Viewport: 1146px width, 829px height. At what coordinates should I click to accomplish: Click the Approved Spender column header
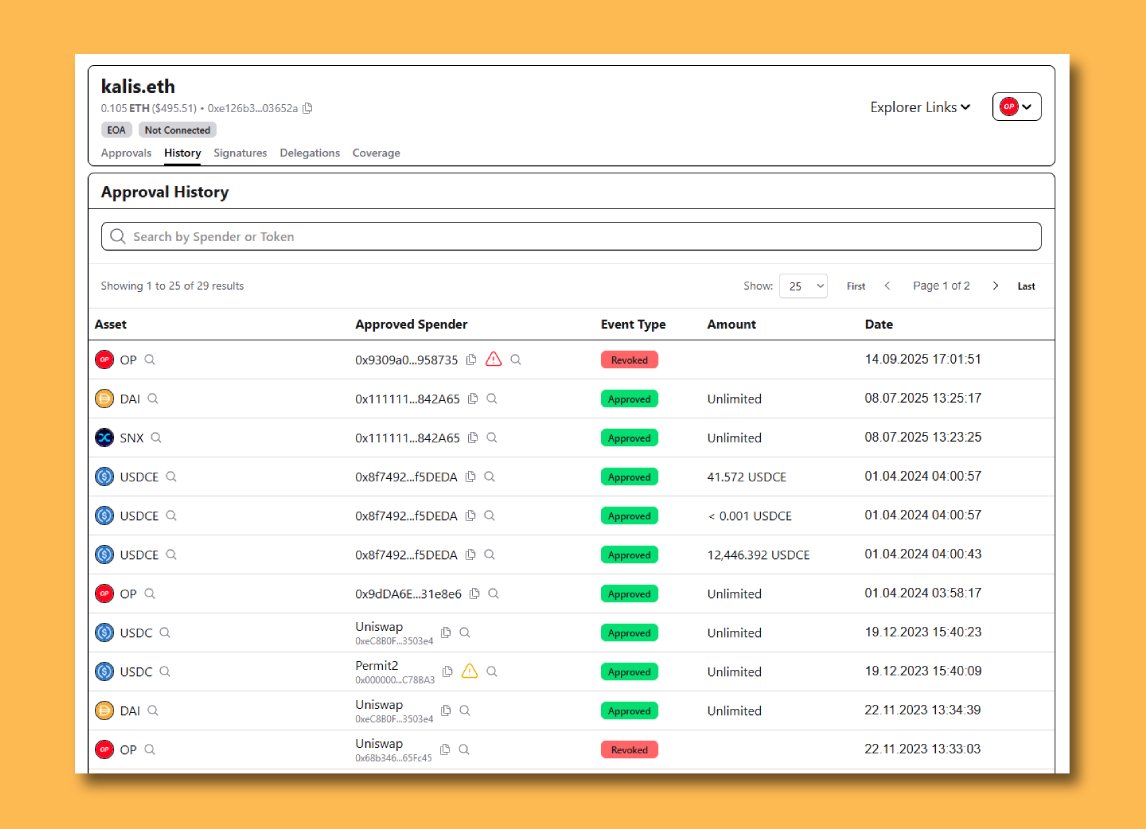pyautogui.click(x=411, y=324)
